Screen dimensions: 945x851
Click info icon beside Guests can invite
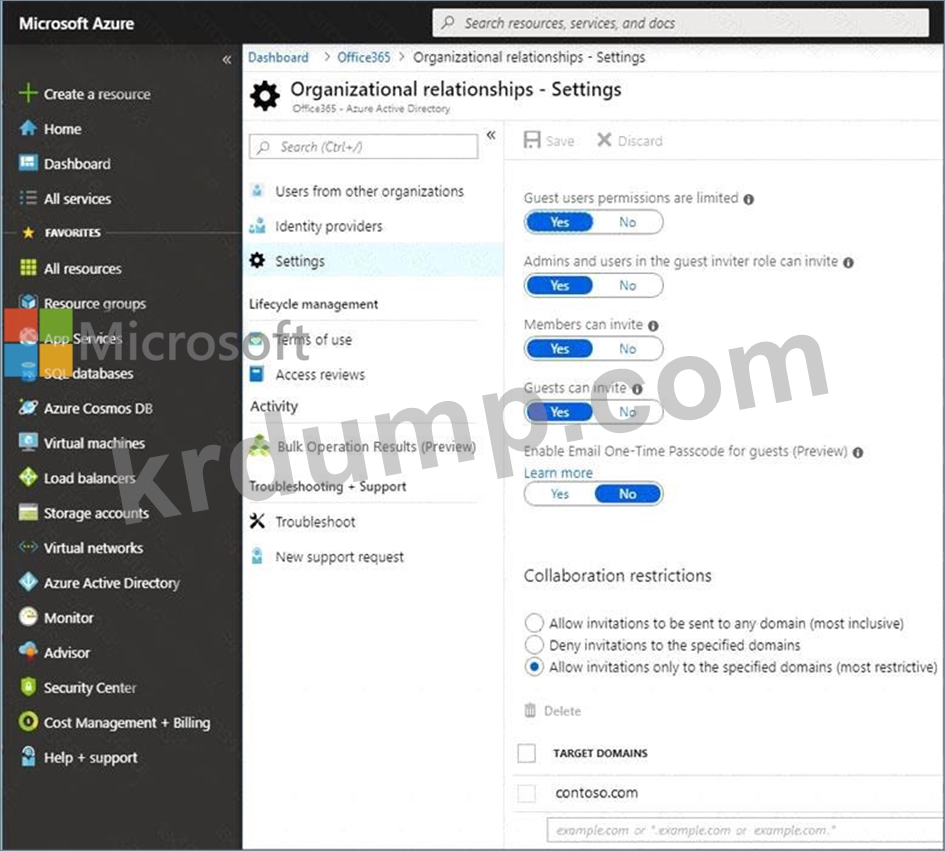tap(637, 388)
